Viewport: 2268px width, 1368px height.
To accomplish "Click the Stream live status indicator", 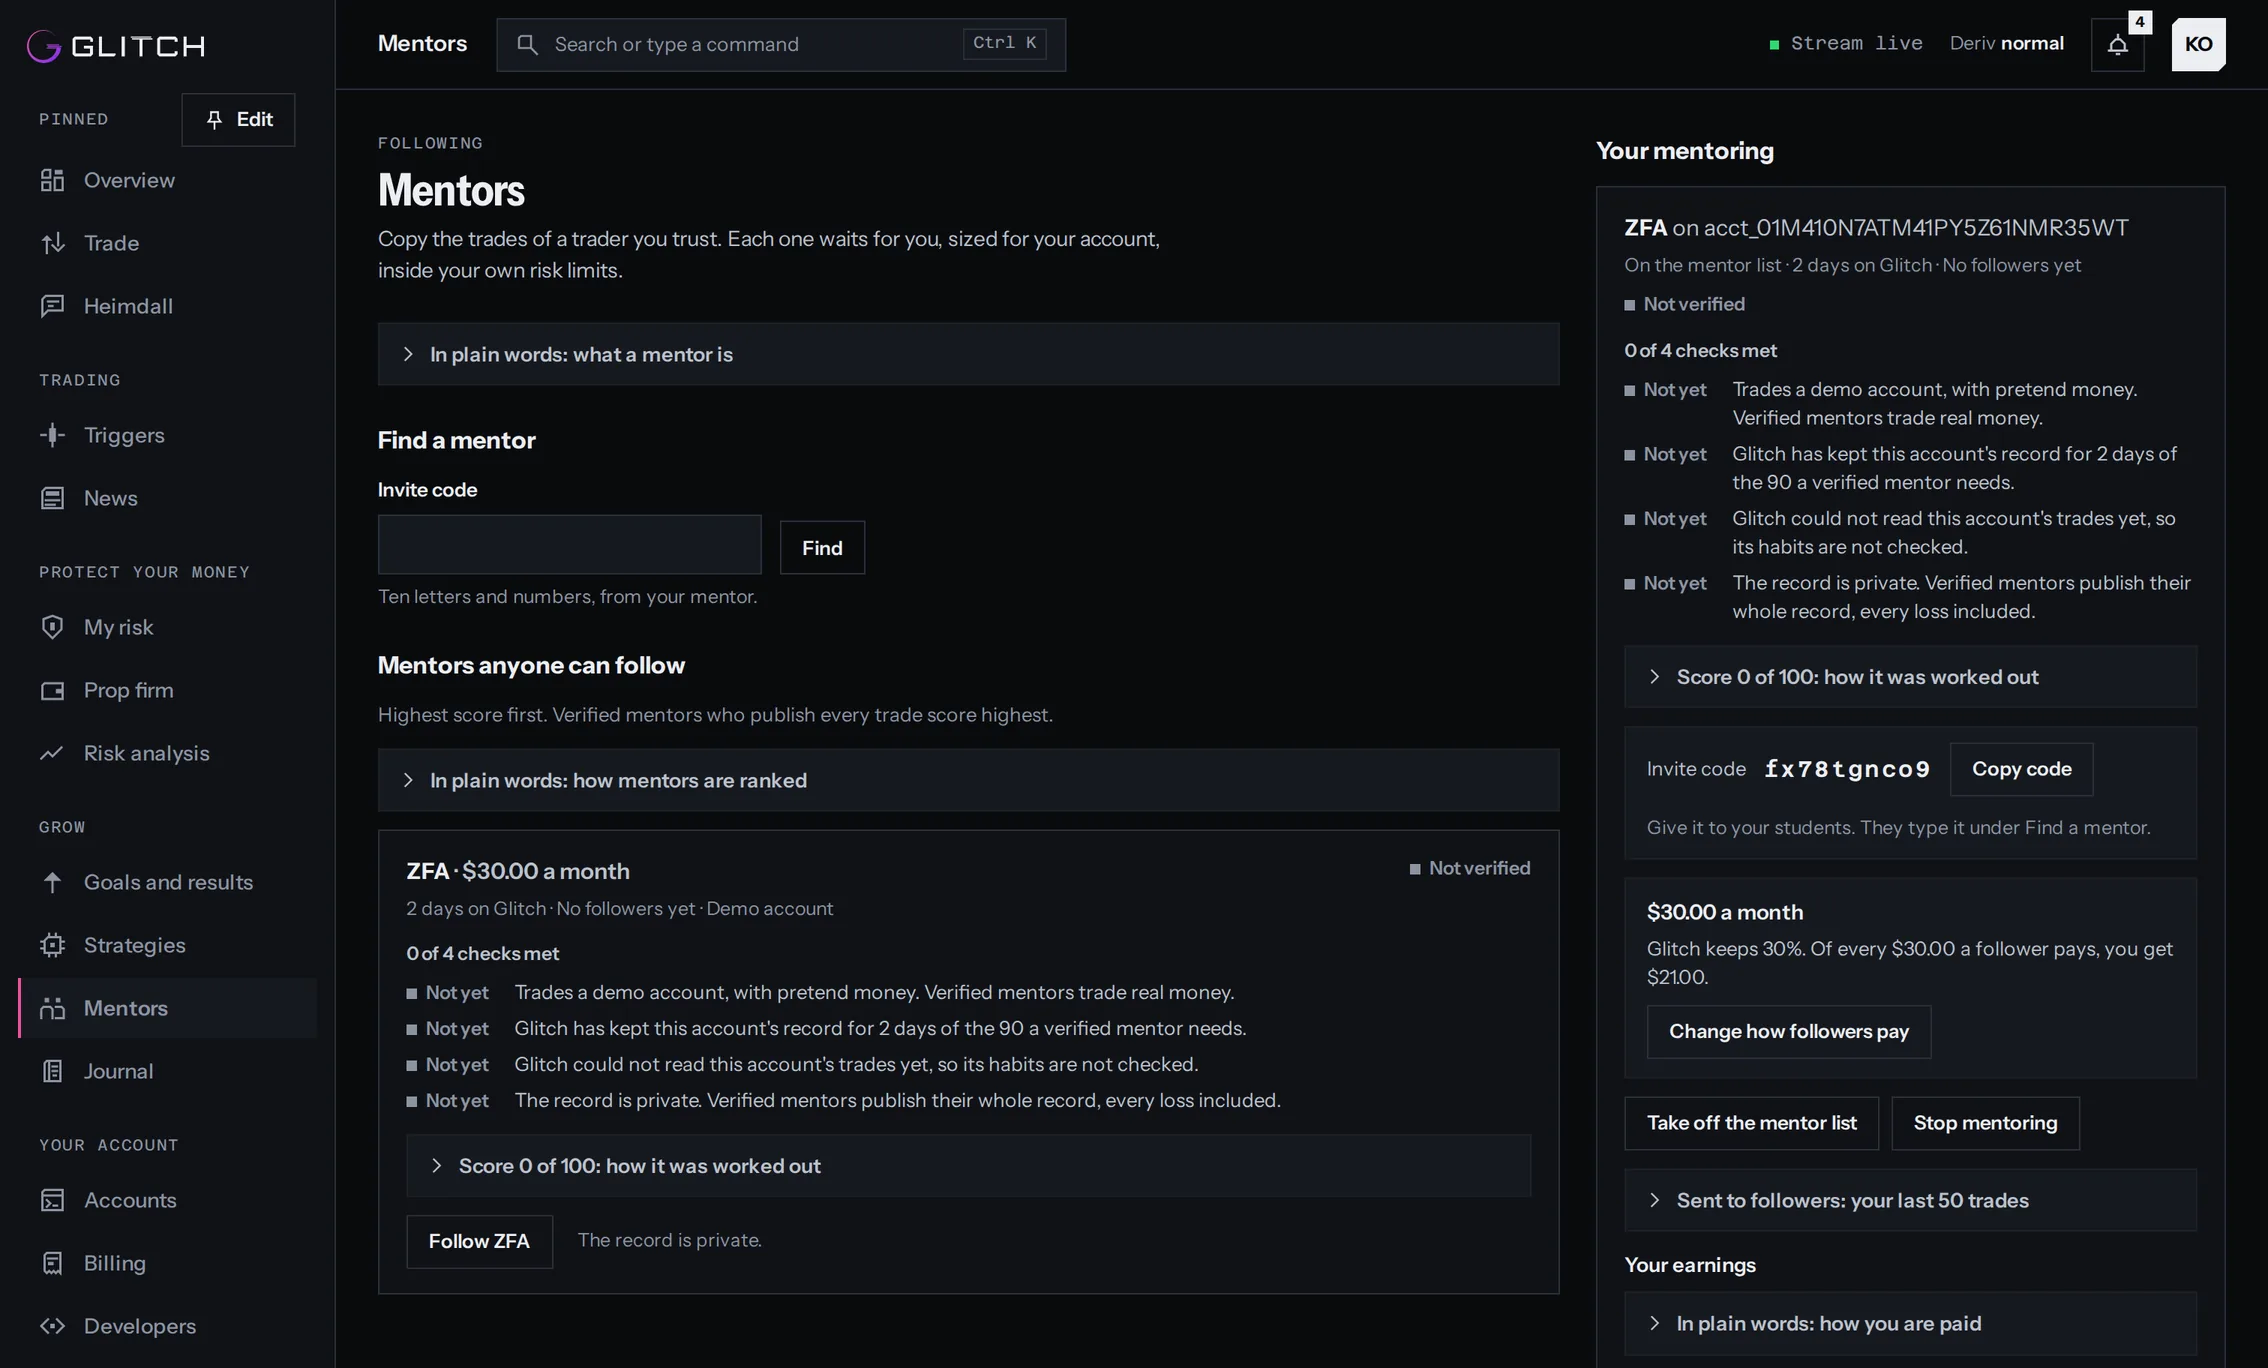I will click(x=1846, y=44).
